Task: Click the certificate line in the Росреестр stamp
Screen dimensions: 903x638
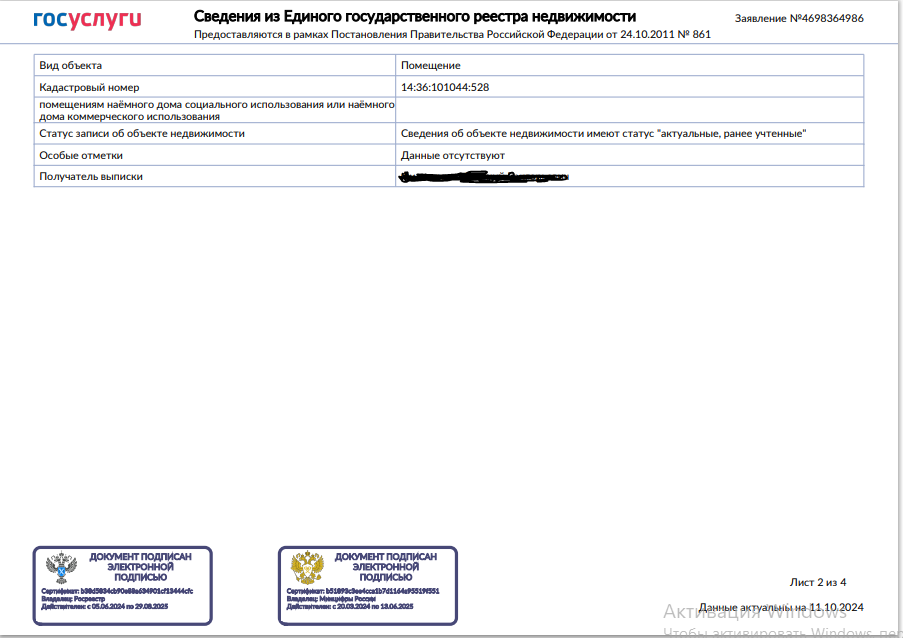Action: [x=117, y=591]
